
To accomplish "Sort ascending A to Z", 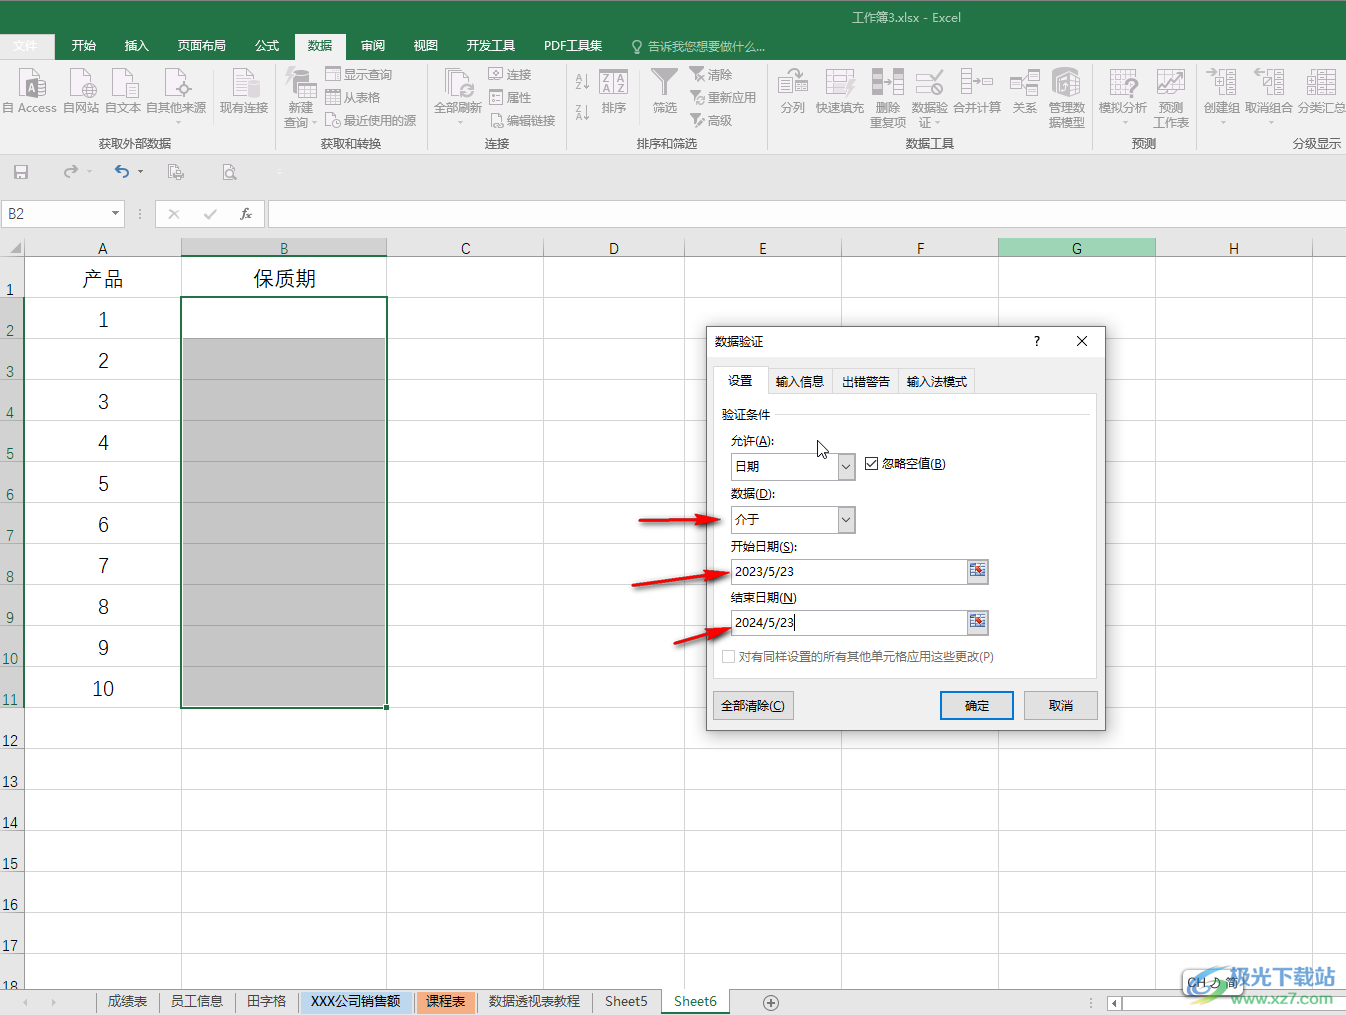I will point(582,82).
